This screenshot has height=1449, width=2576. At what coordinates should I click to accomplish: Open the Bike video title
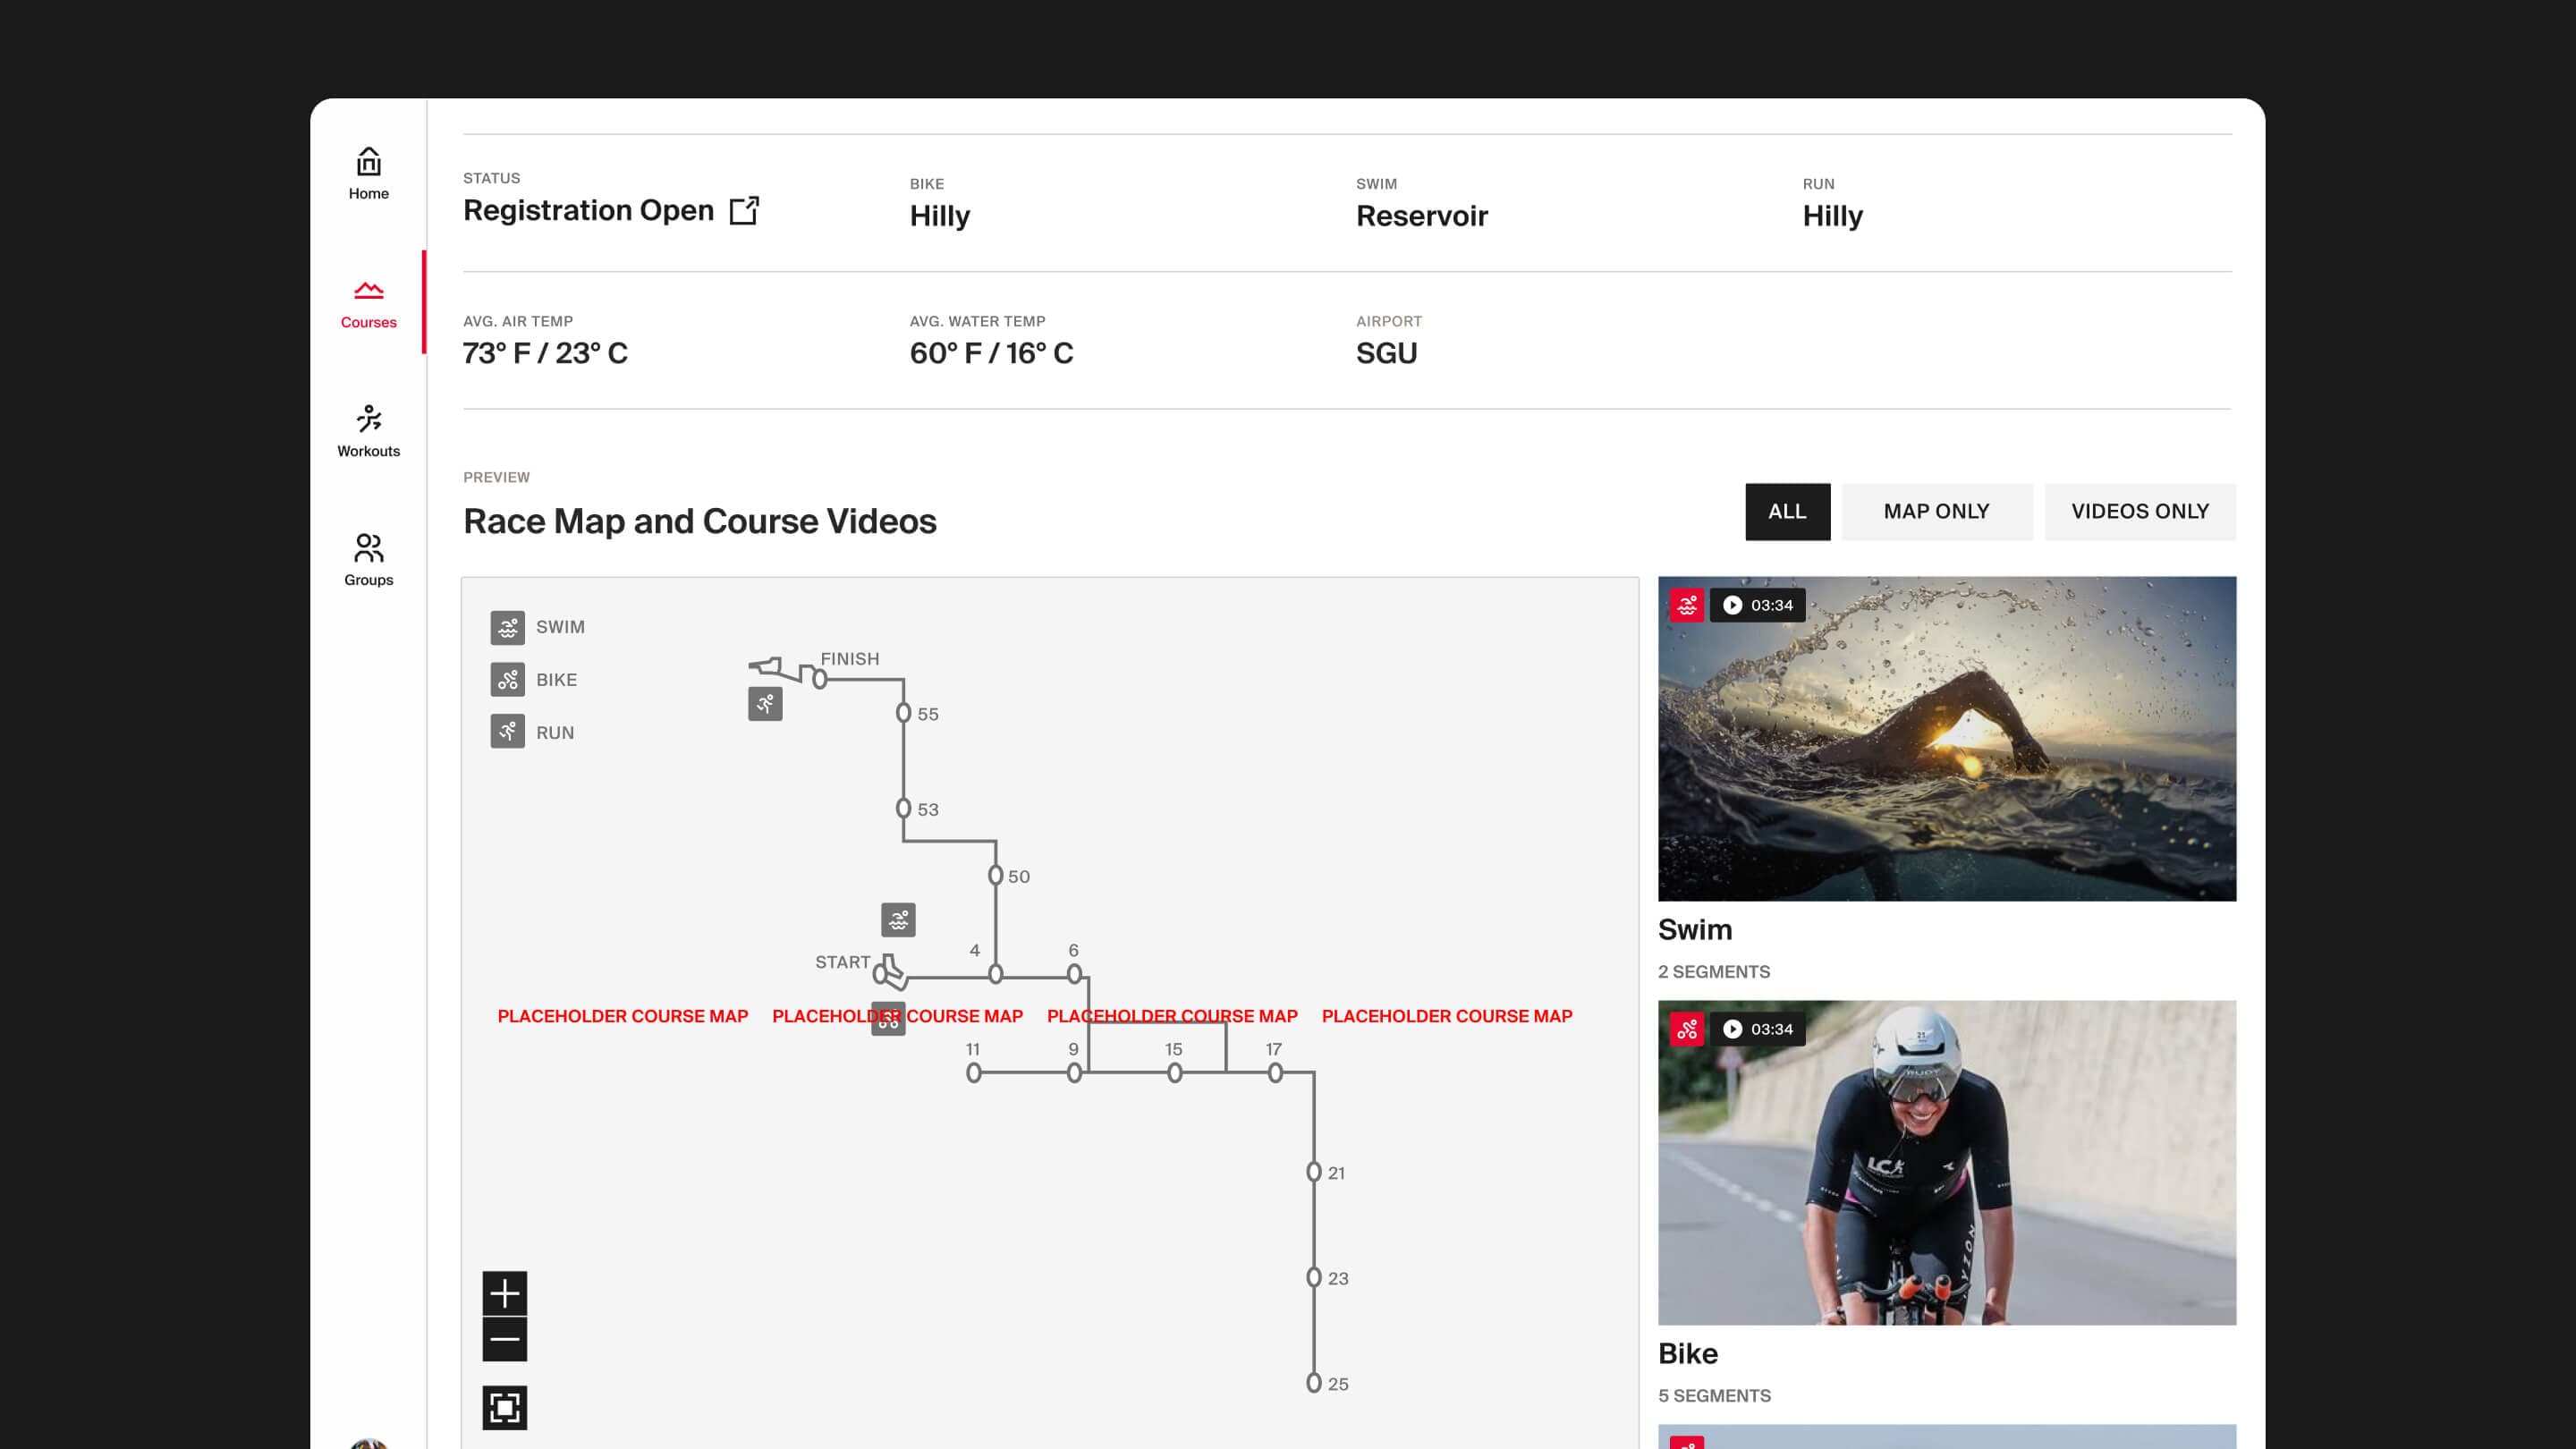coord(1688,1353)
